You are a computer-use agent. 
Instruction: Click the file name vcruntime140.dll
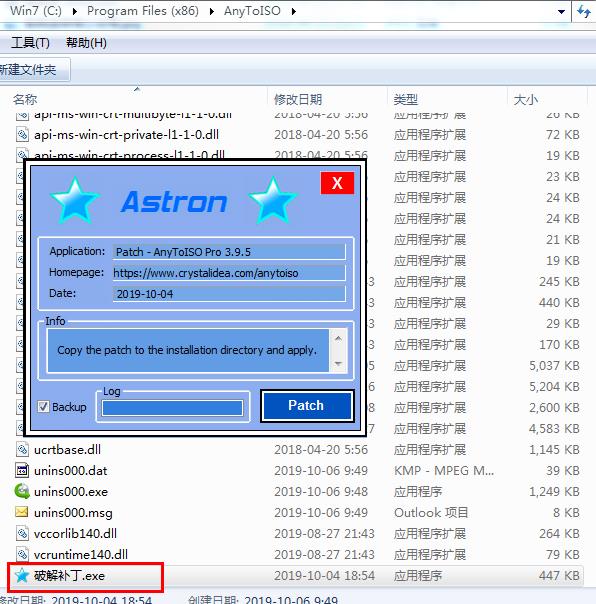[x=81, y=555]
